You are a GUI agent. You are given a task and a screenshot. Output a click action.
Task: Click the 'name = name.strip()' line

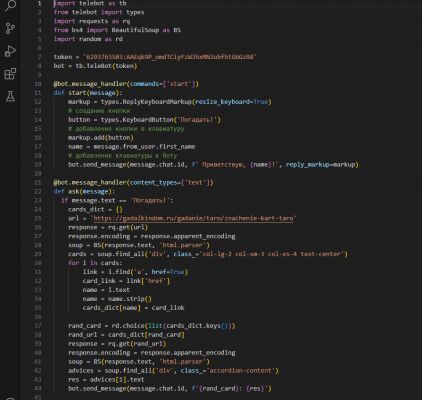(x=117, y=299)
